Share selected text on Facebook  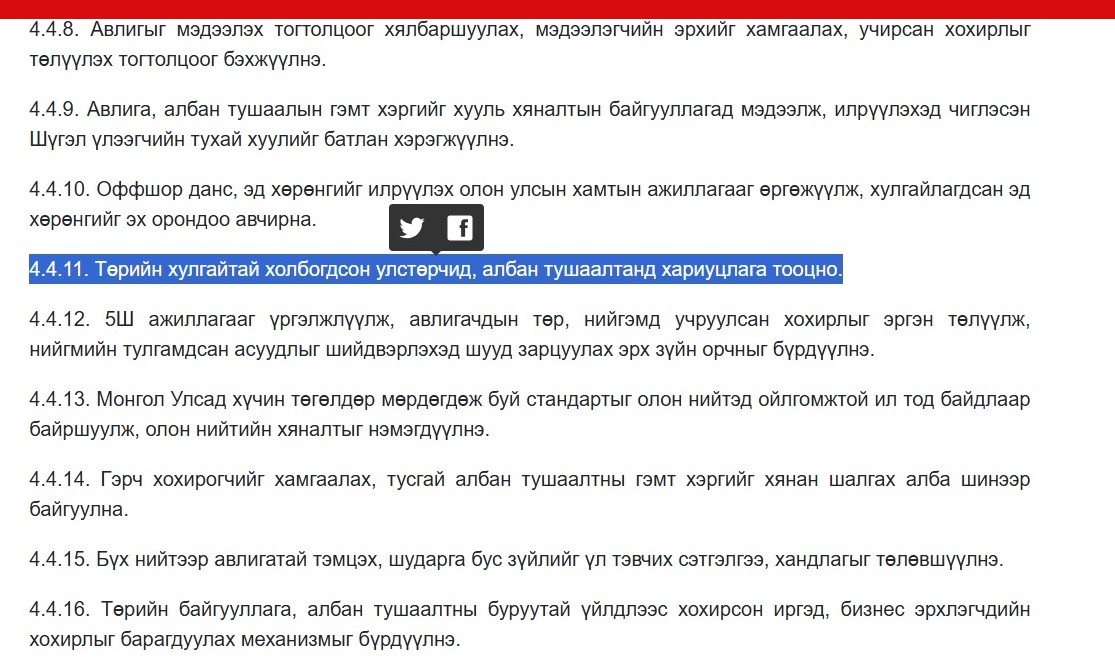point(459,228)
